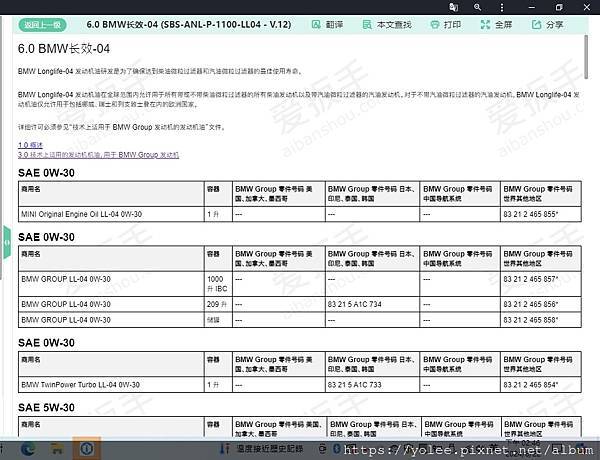Click the 溫度接近歷史記錄 weather widget
This screenshot has width=600, height=460.
[x=262, y=448]
